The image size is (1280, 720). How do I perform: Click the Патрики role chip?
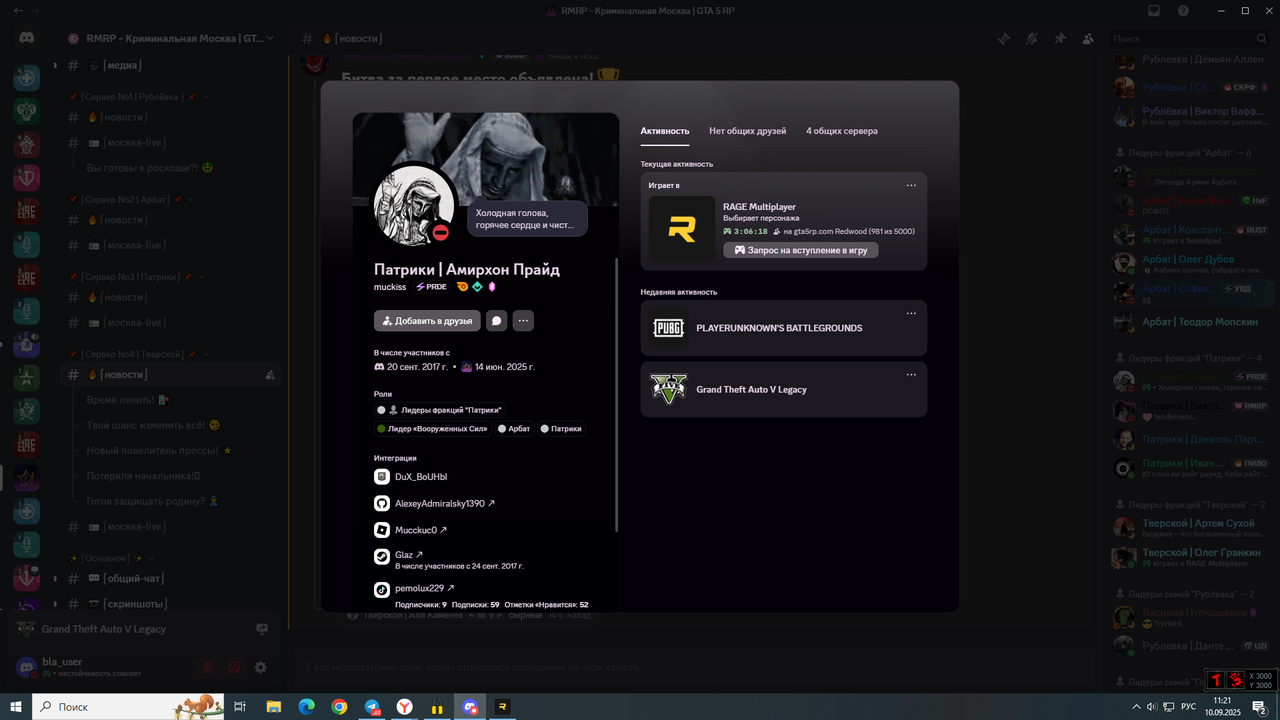click(562, 428)
